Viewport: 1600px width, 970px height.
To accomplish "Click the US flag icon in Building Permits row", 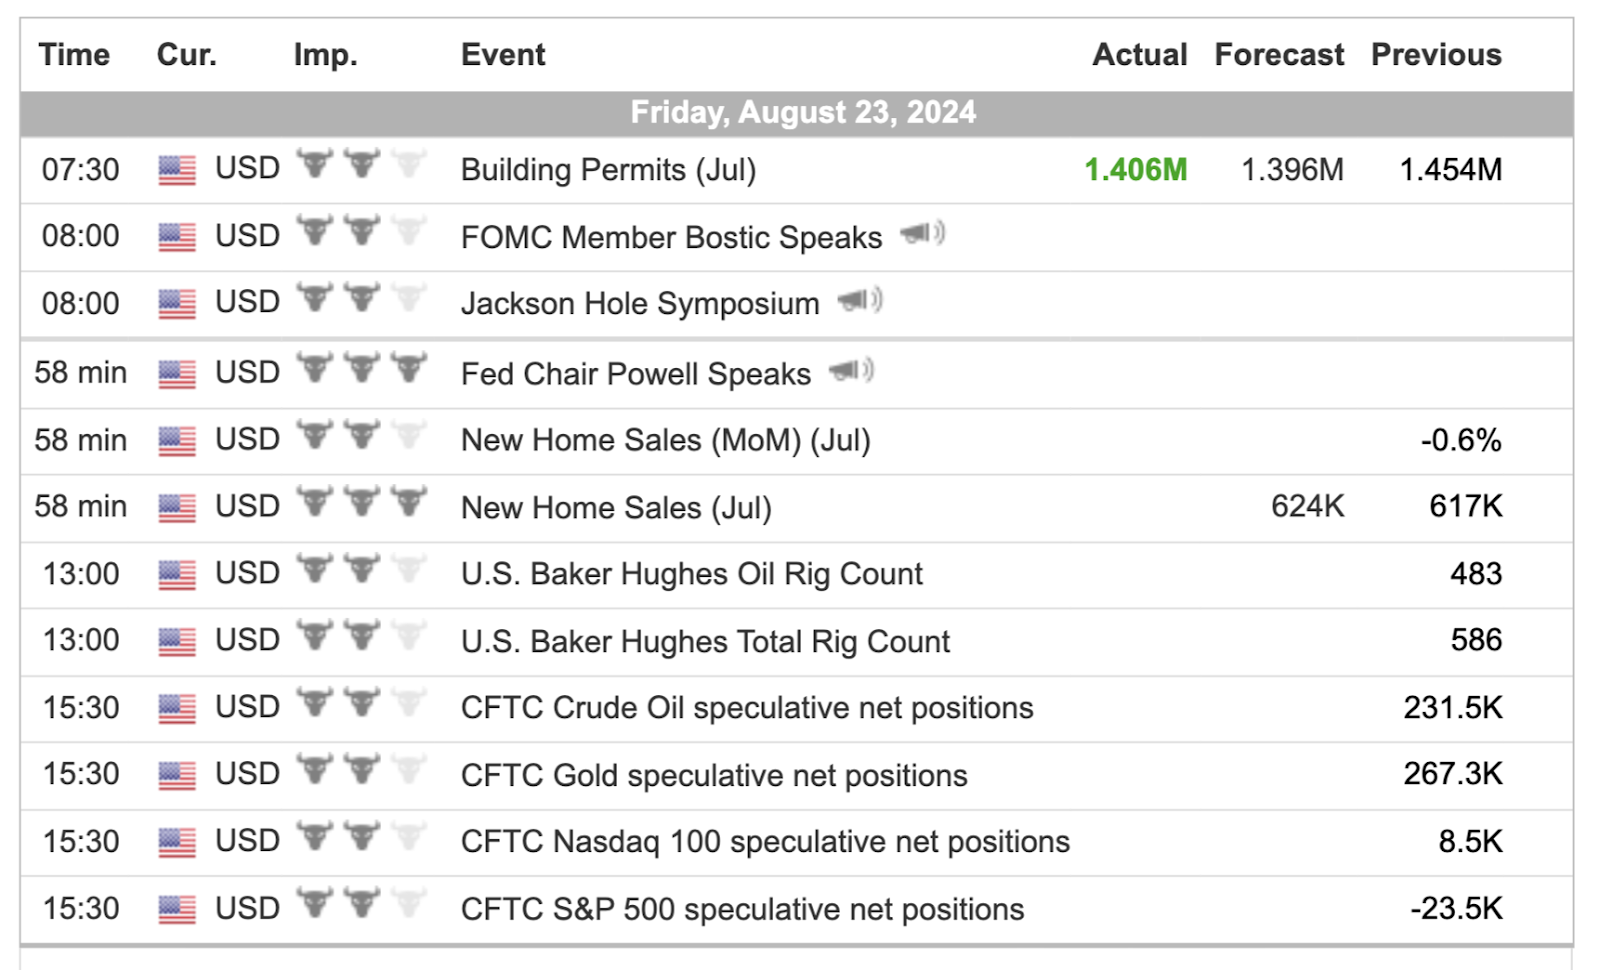I will click(177, 170).
